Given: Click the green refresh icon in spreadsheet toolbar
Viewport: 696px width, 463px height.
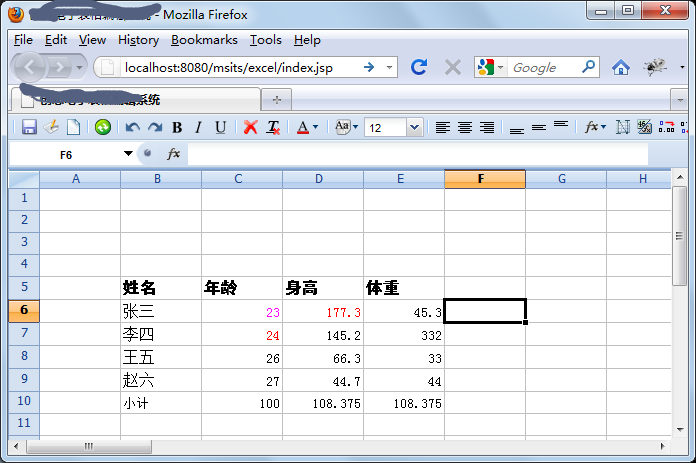Looking at the screenshot, I should 103,127.
